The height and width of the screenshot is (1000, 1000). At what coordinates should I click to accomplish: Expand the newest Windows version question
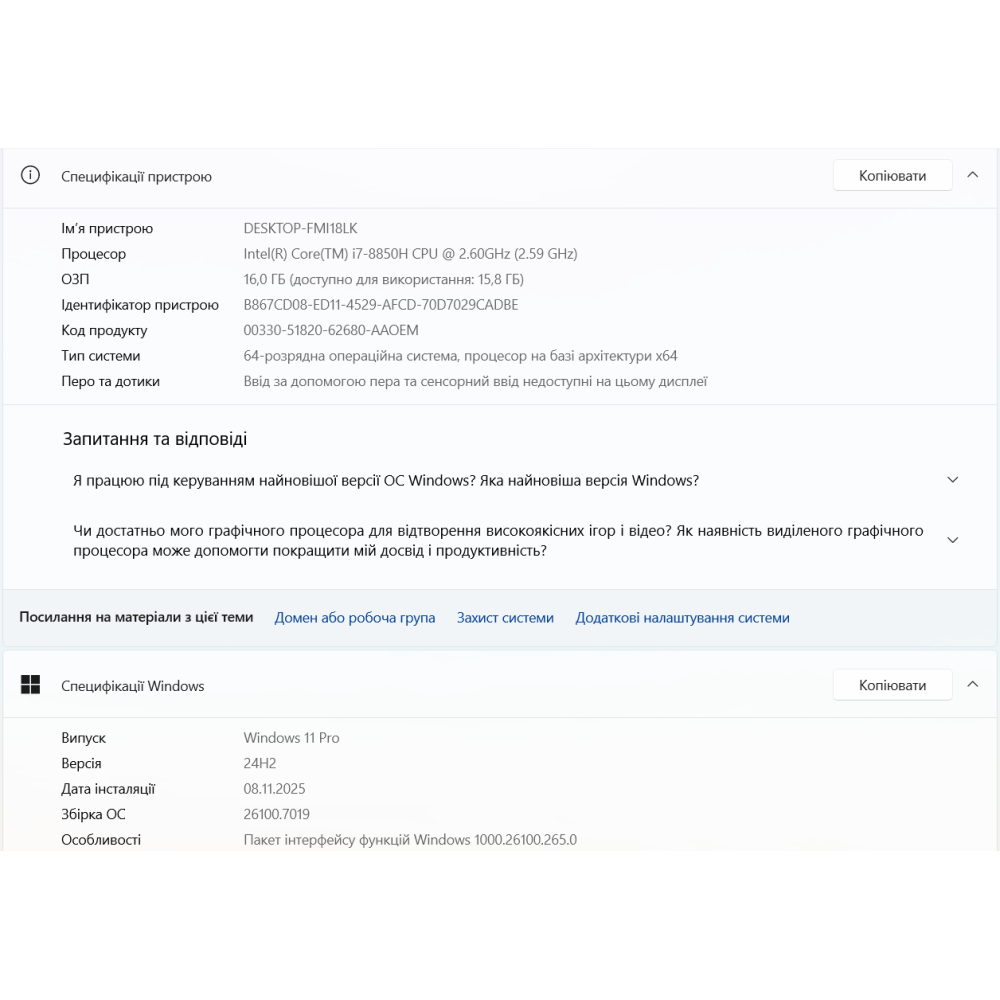(952, 480)
